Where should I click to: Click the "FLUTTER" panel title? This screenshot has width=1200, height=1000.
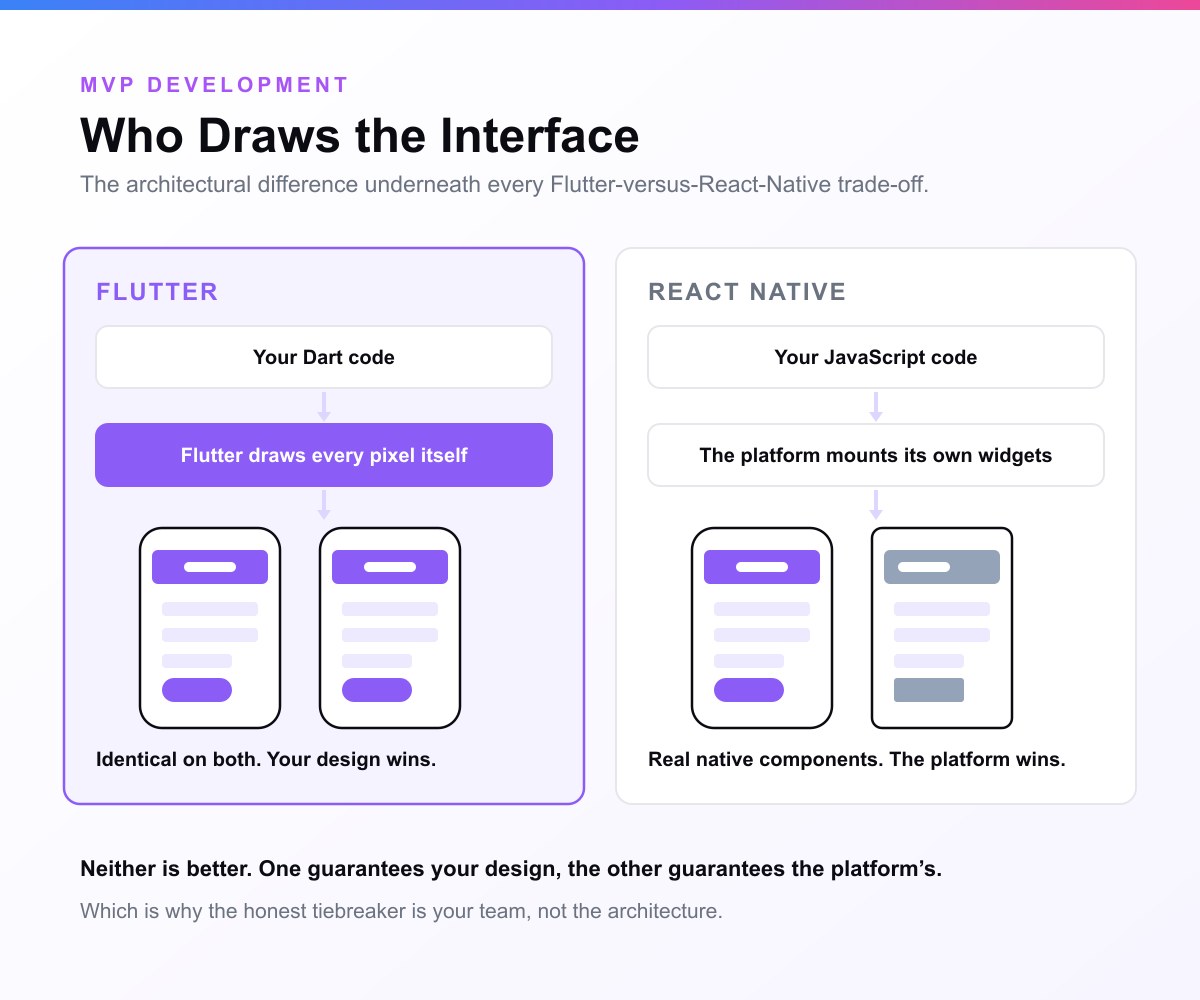157,292
